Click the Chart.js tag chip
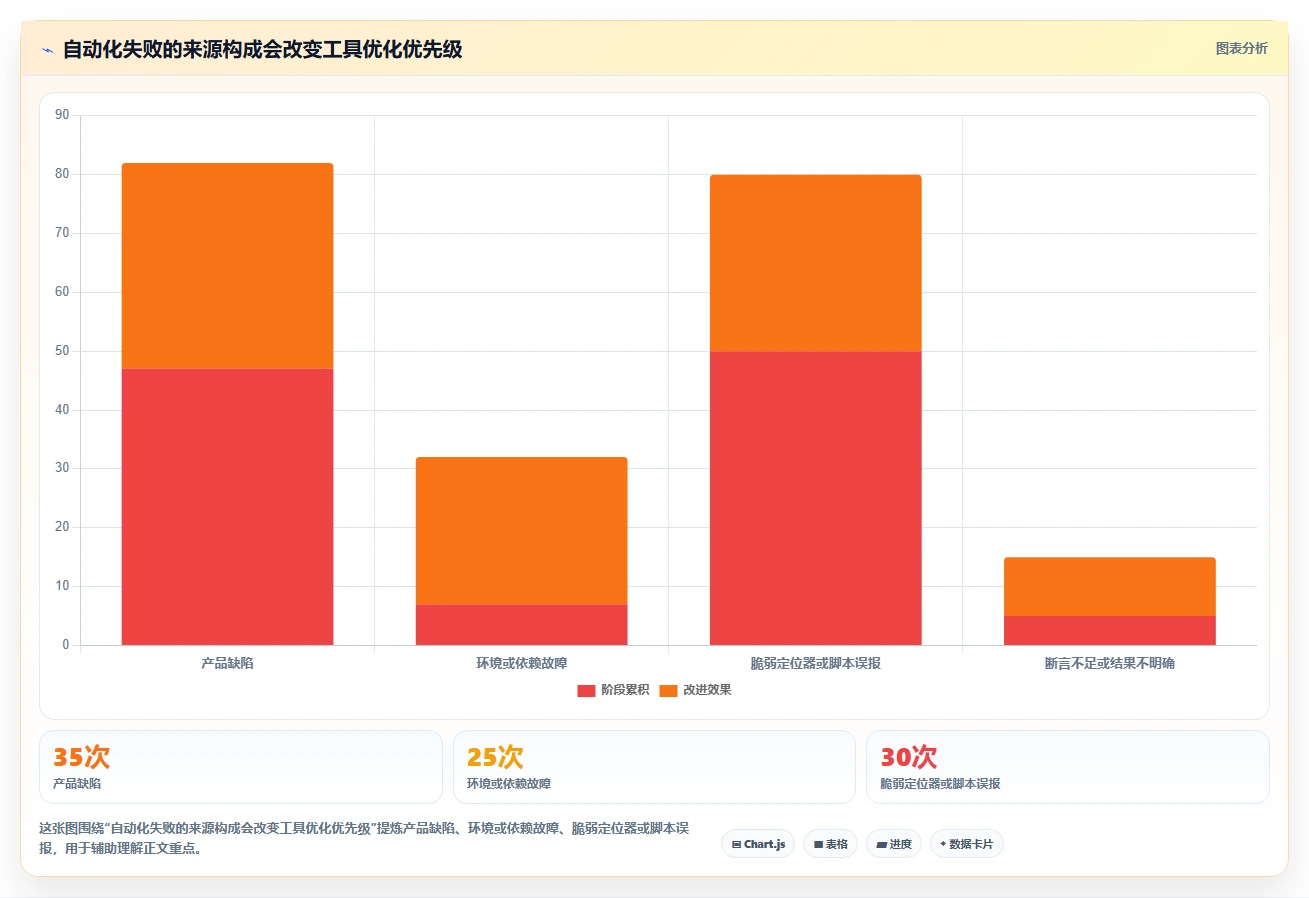Screen dimensions: 1309x898 758,844
